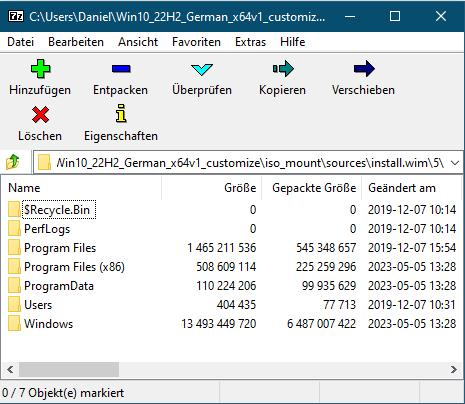
Task: Click date 2019-12-07 10:31
Action: (412, 305)
